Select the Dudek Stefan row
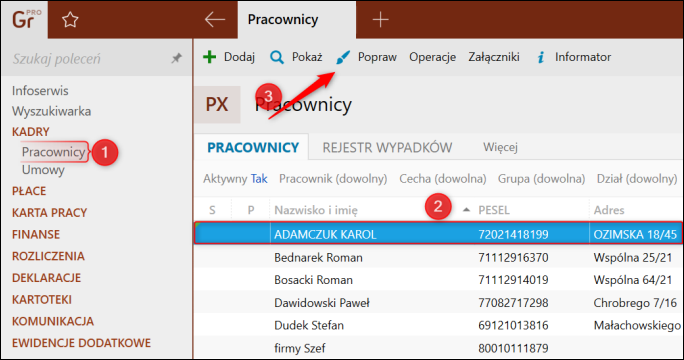This screenshot has width=684, height=360. pyautogui.click(x=438, y=326)
